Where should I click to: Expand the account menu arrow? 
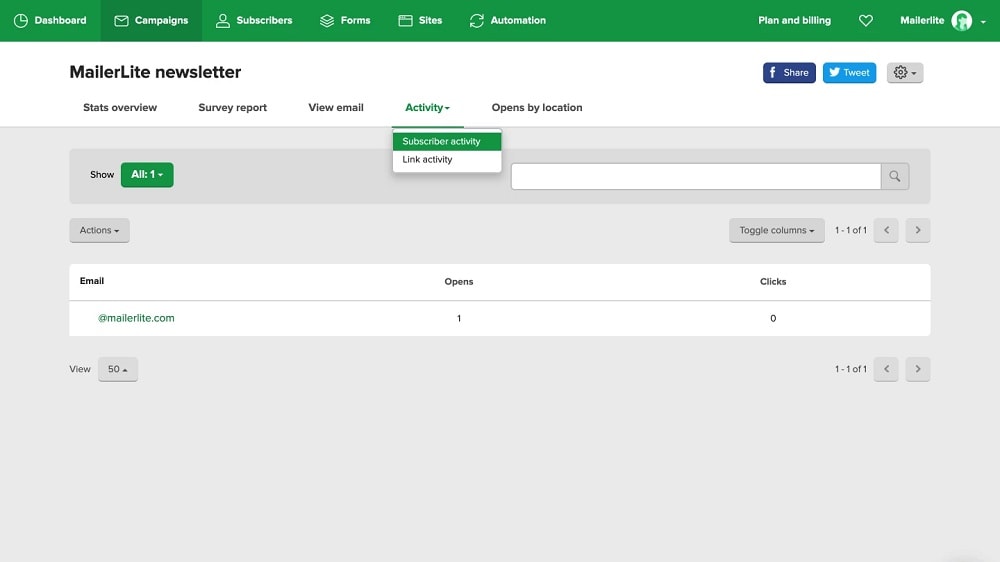click(983, 22)
